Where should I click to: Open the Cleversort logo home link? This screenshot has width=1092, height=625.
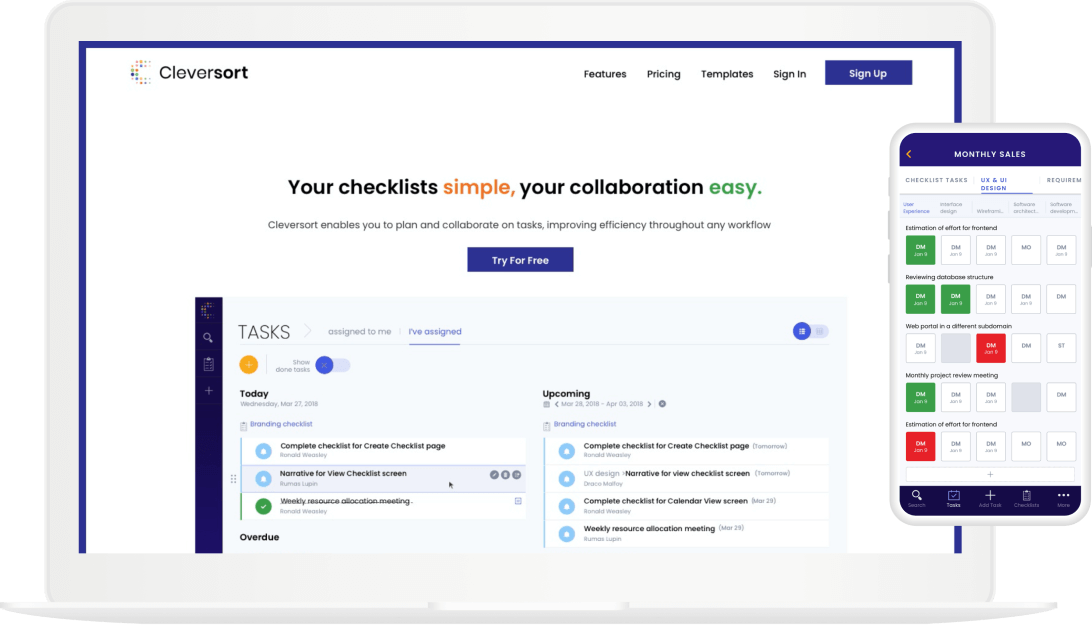pyautogui.click(x=189, y=72)
